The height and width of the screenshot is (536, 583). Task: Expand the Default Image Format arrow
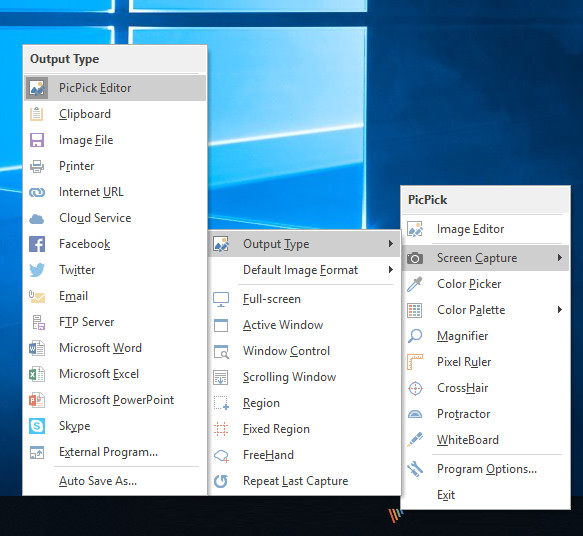click(x=390, y=269)
